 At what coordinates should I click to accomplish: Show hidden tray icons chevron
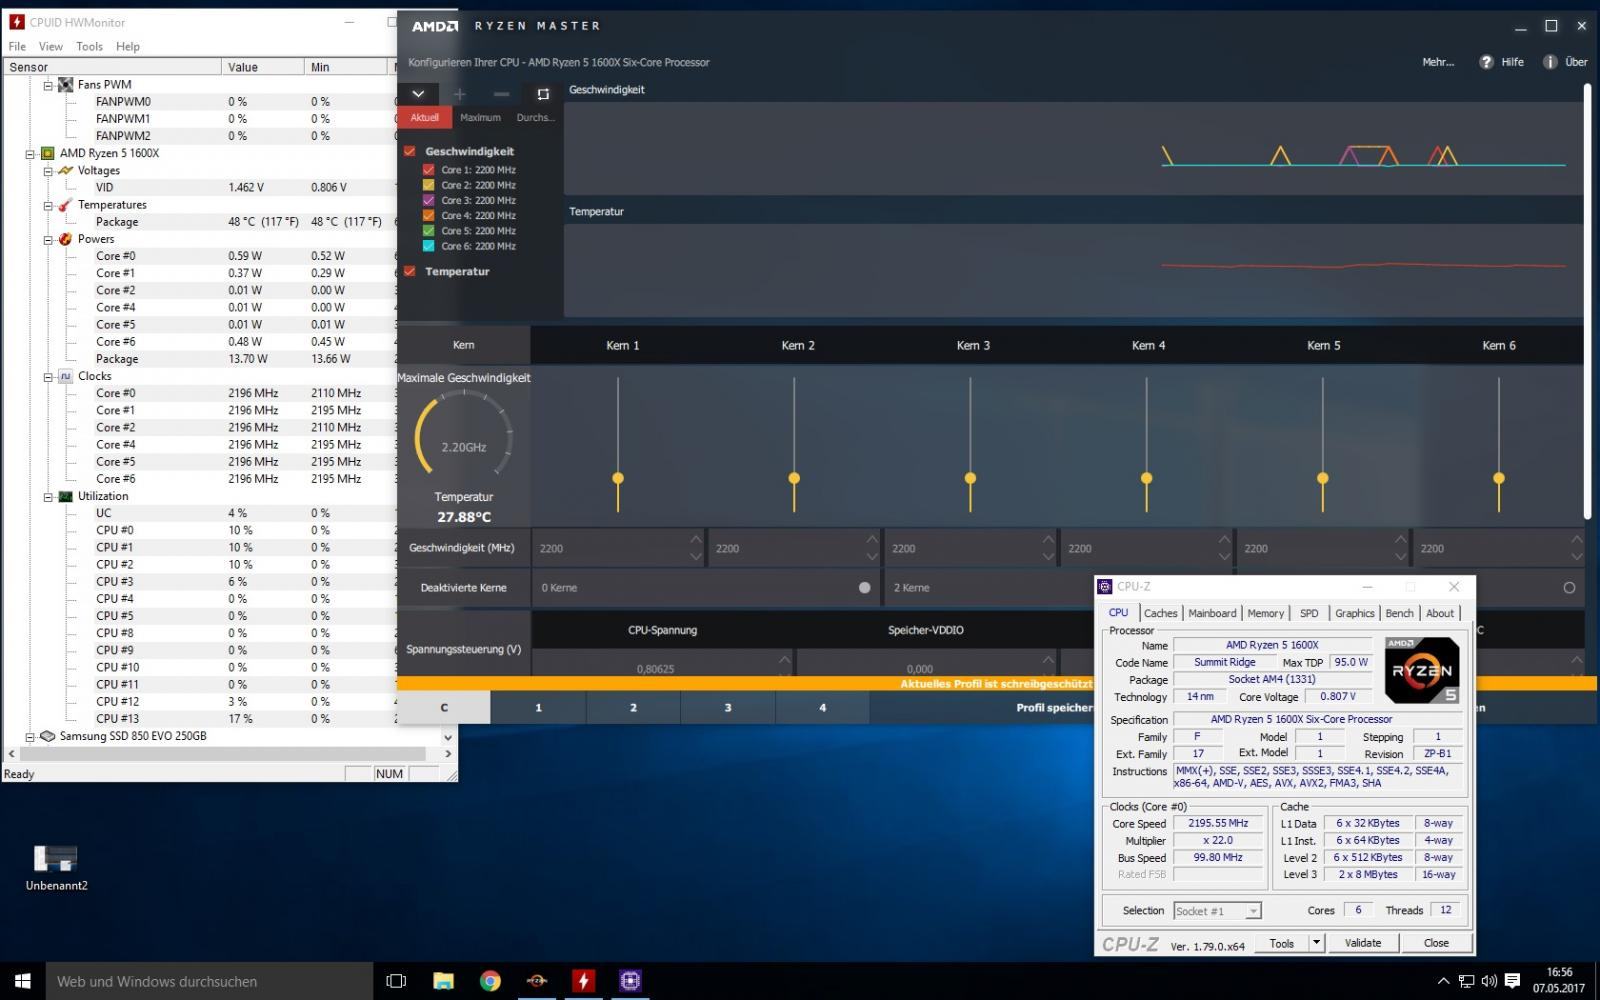tap(1443, 981)
